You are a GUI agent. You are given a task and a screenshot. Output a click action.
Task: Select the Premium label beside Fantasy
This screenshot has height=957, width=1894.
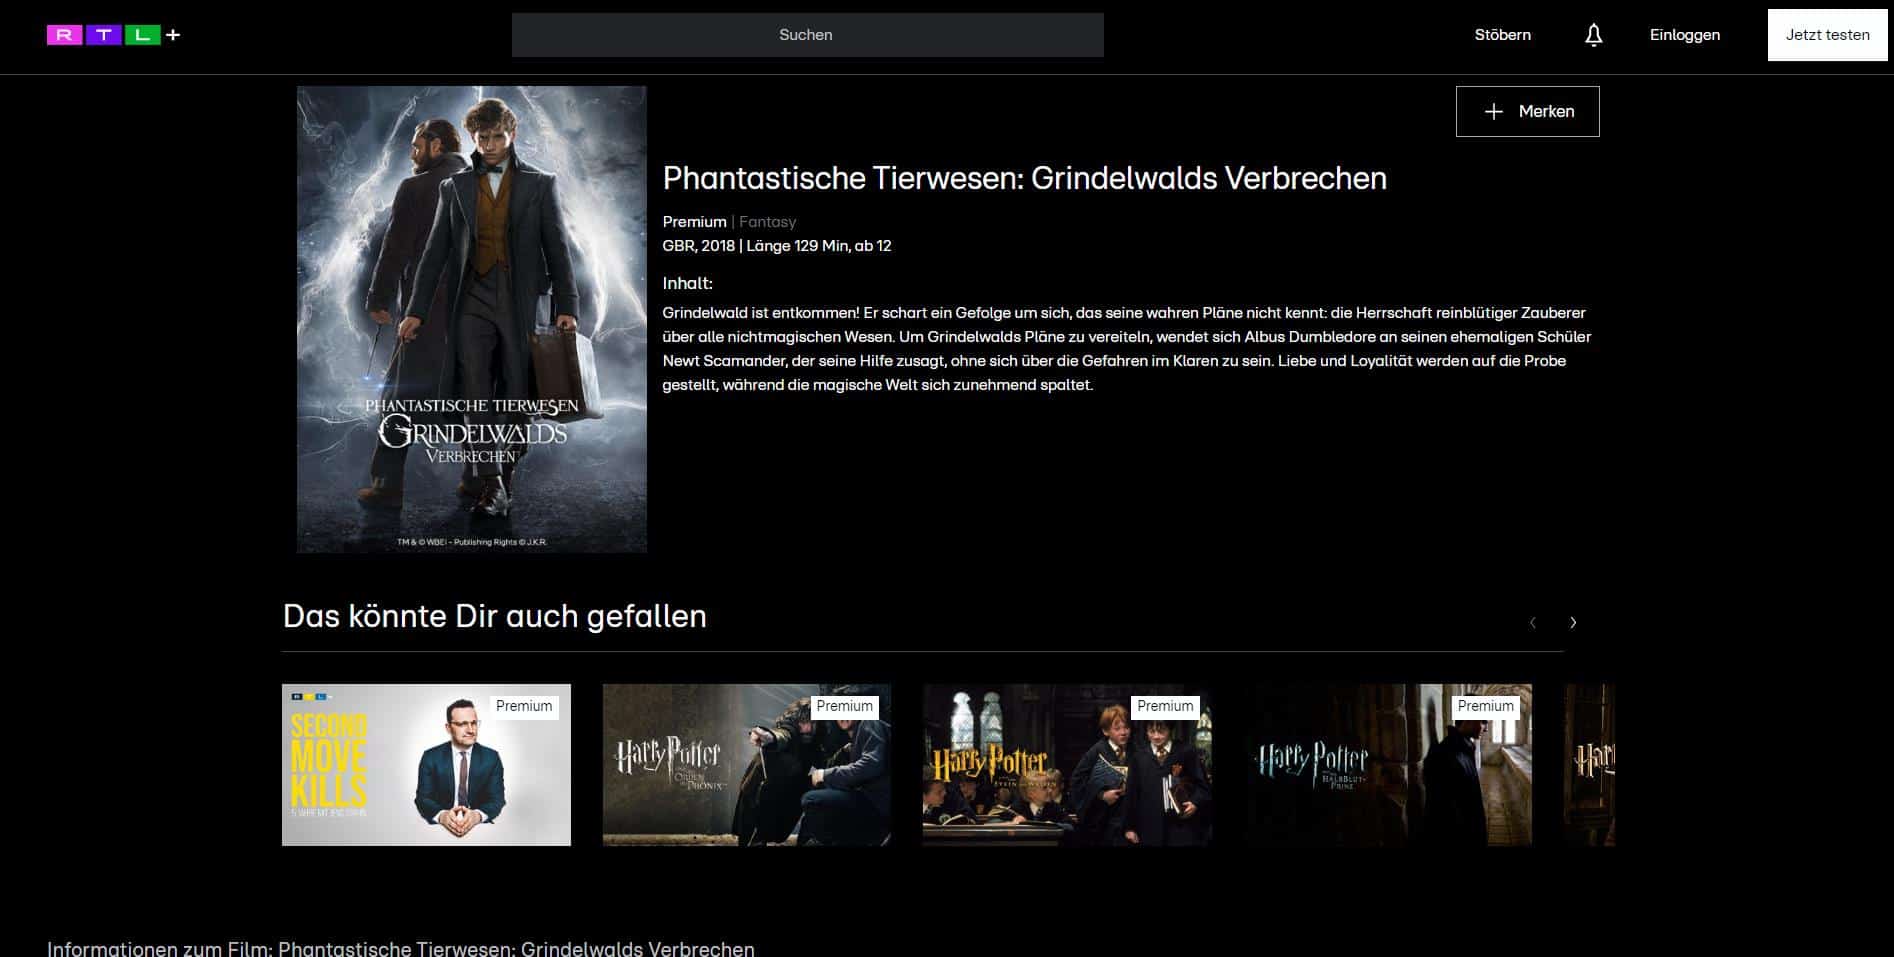(x=694, y=222)
